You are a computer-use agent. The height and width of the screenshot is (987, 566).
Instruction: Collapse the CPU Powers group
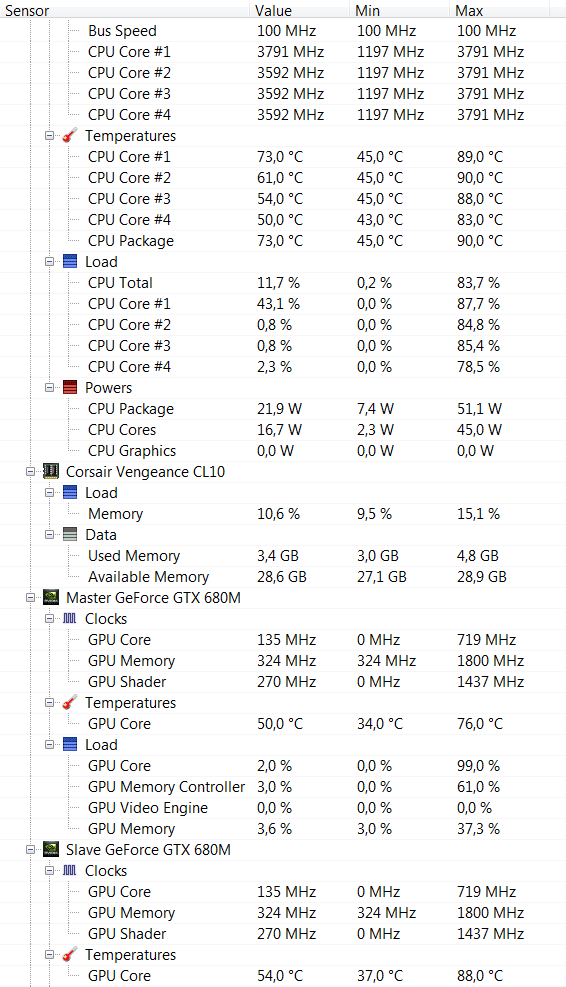click(49, 388)
